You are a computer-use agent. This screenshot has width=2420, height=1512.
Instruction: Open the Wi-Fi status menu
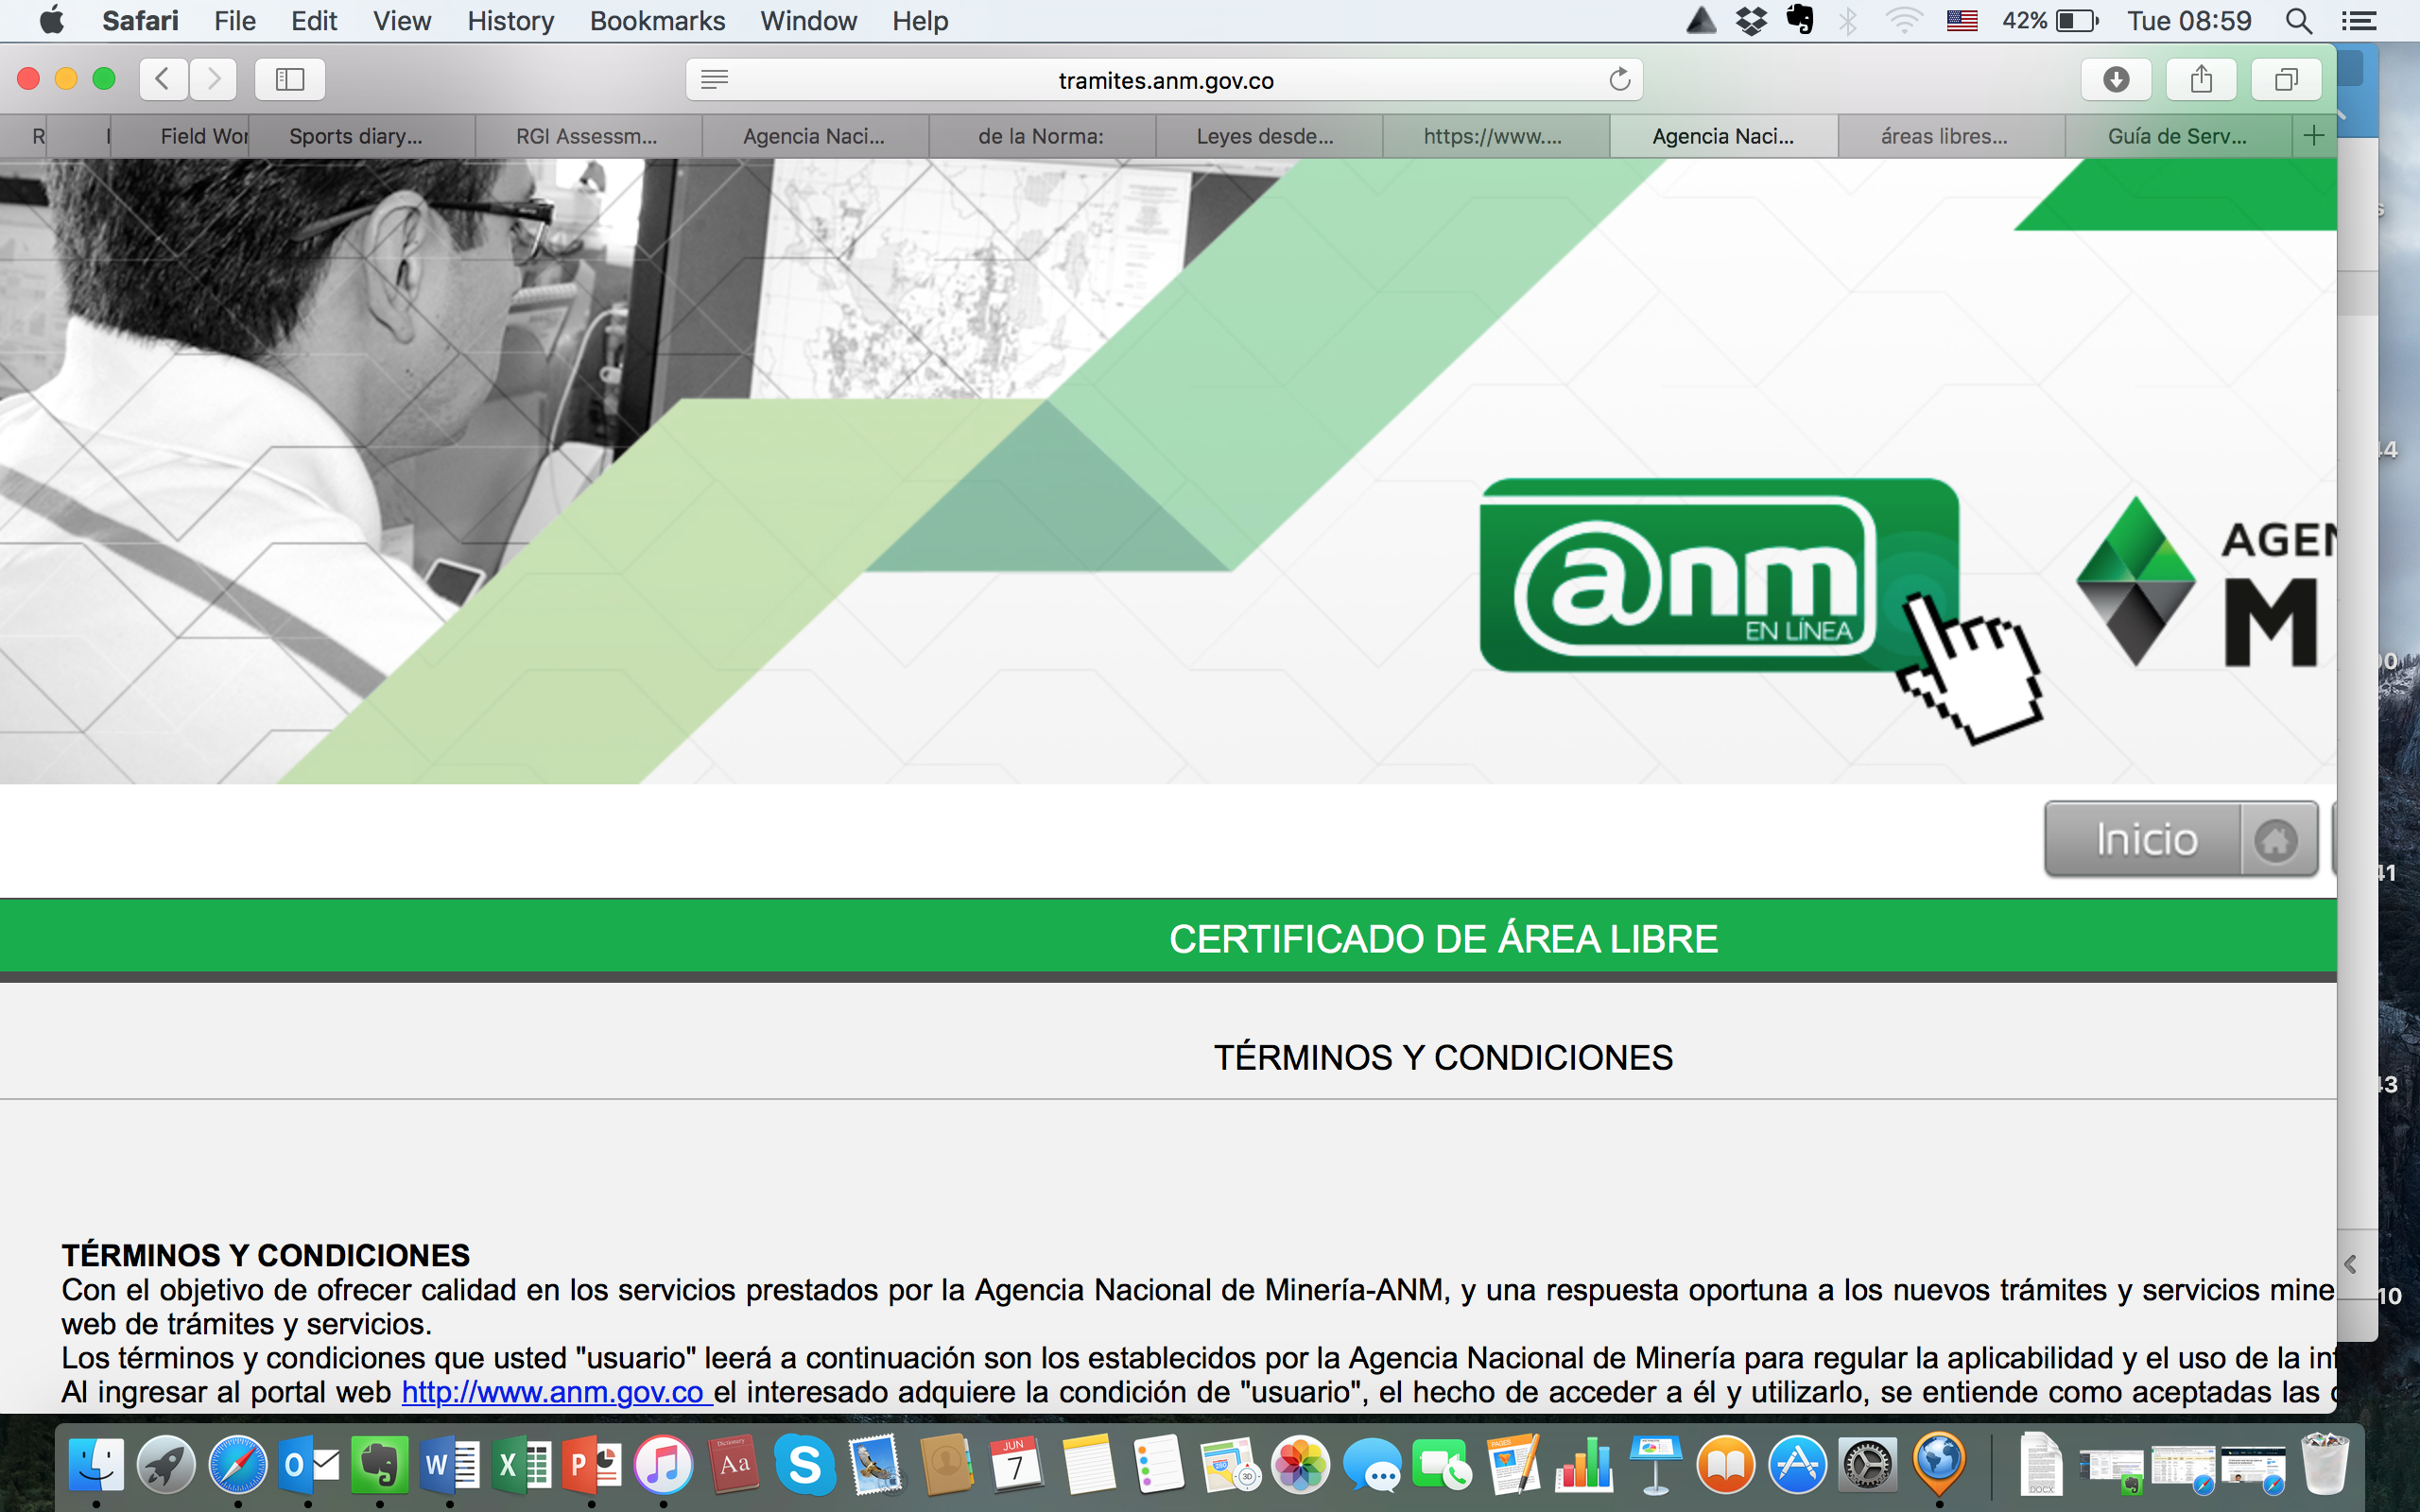point(1904,21)
